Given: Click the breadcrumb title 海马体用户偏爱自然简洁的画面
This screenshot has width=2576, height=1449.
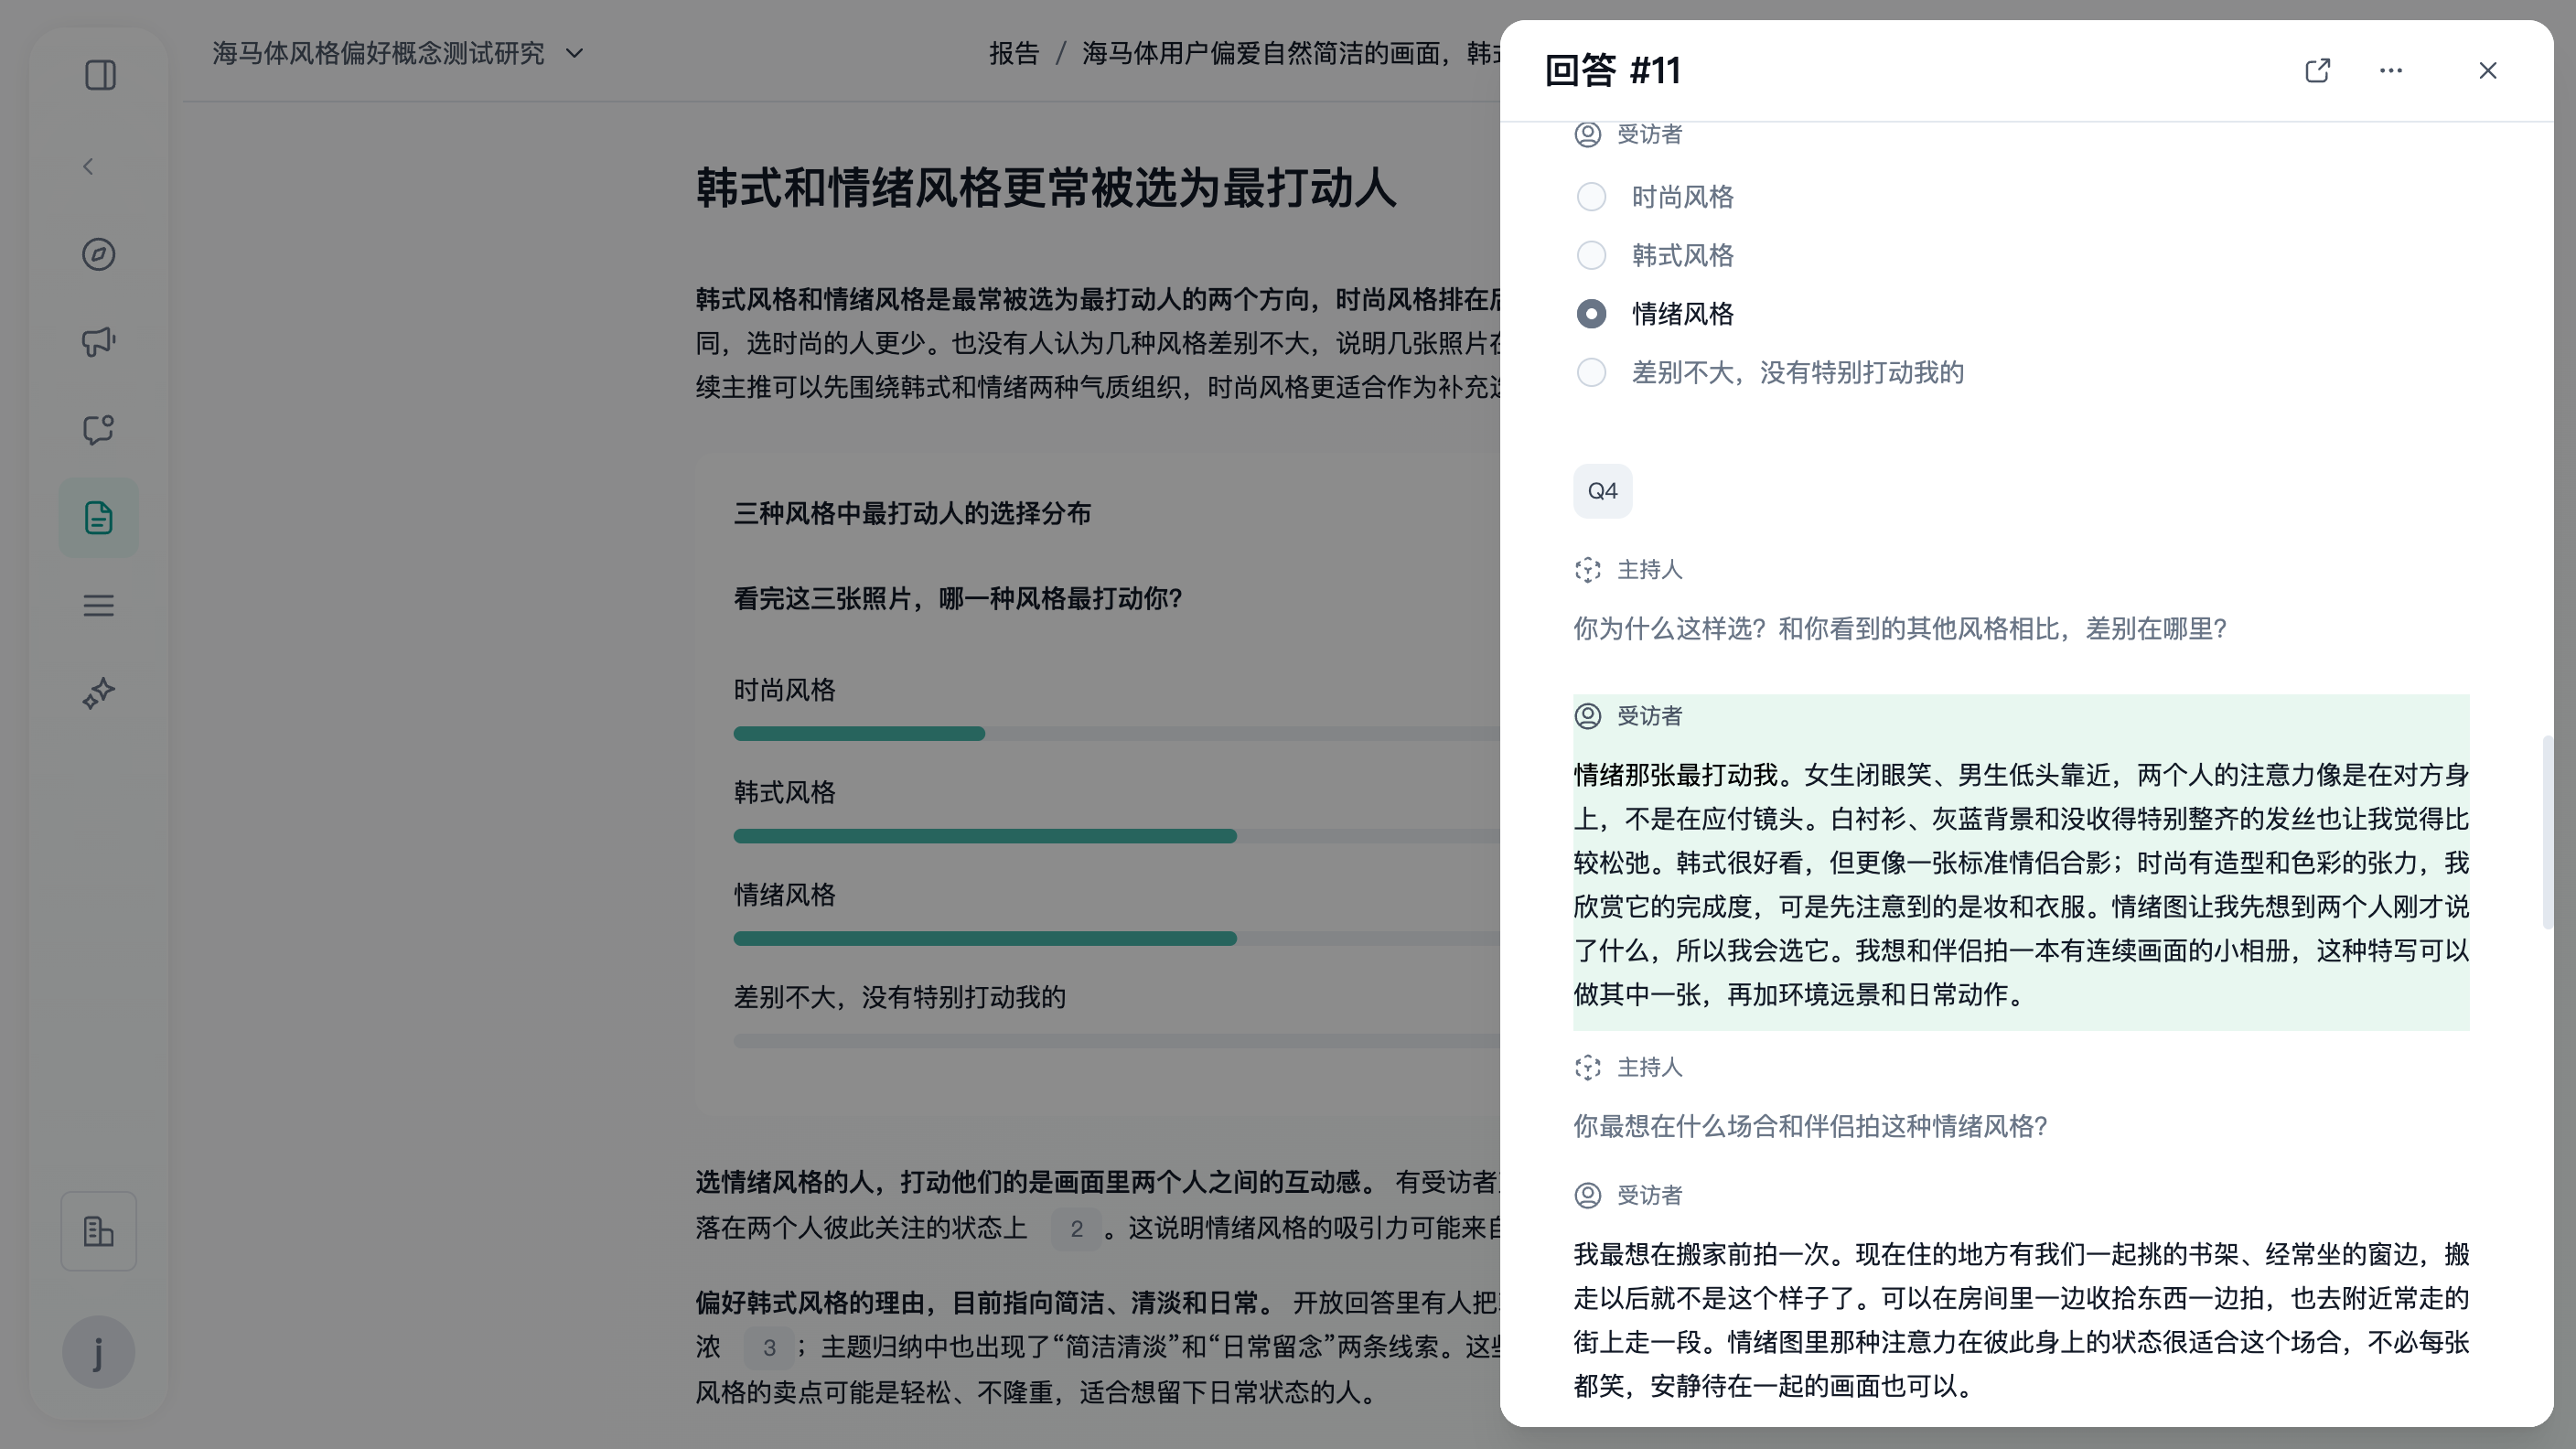Looking at the screenshot, I should (x=1289, y=53).
